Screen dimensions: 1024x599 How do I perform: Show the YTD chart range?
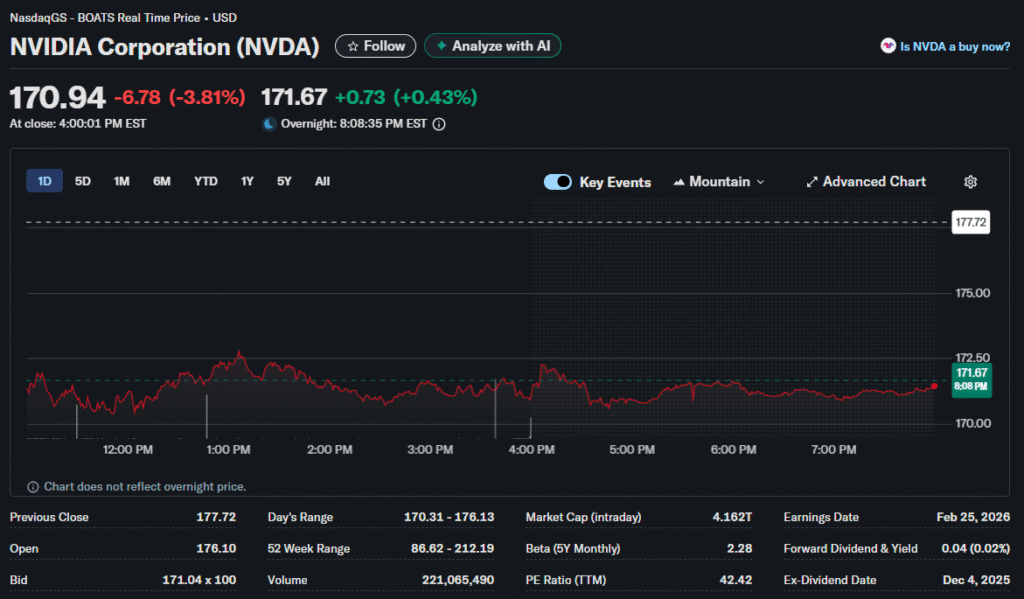205,181
